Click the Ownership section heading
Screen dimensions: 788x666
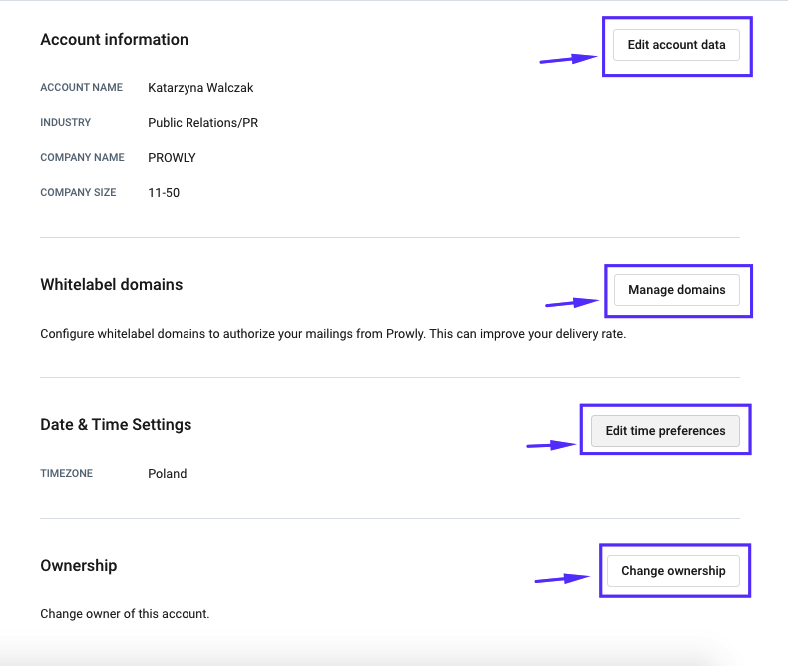(x=78, y=565)
